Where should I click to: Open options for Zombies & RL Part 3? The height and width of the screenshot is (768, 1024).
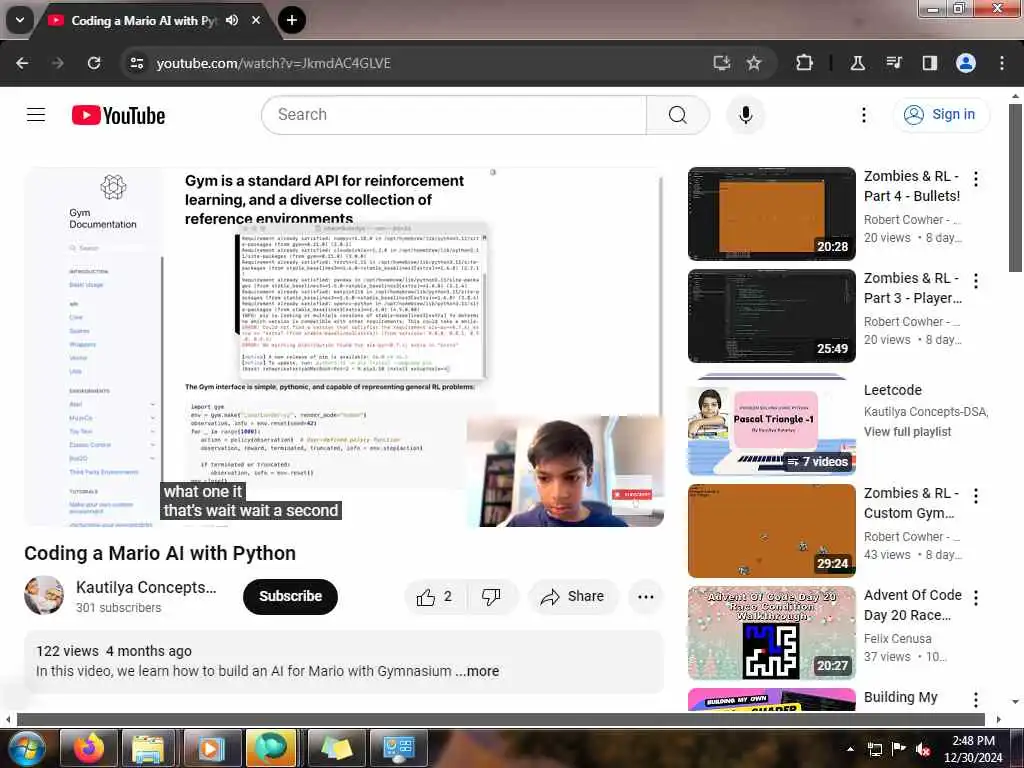click(x=976, y=281)
